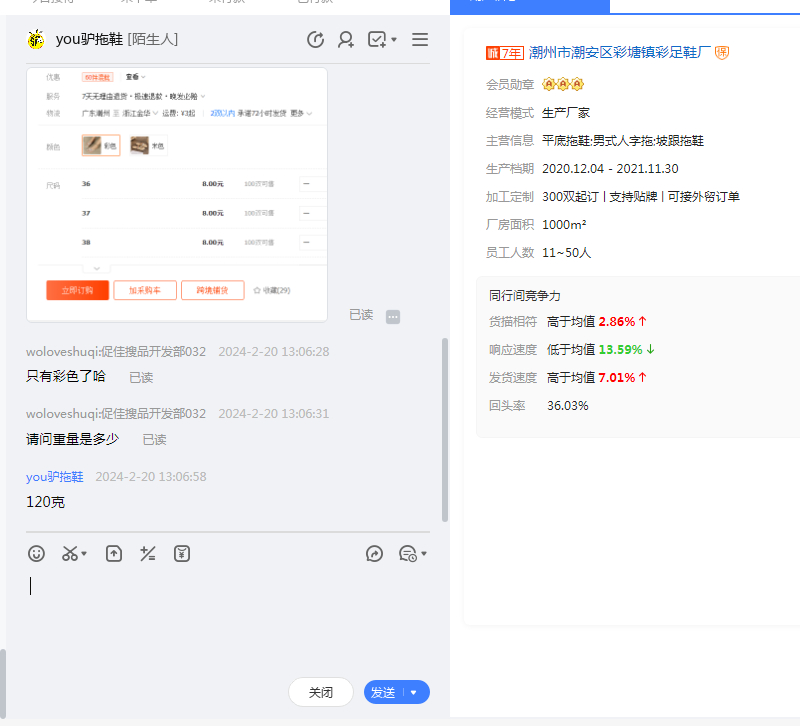The height and width of the screenshot is (726, 800).
Task: Click the you驴拖鞋 sender name link
Action: coord(55,477)
